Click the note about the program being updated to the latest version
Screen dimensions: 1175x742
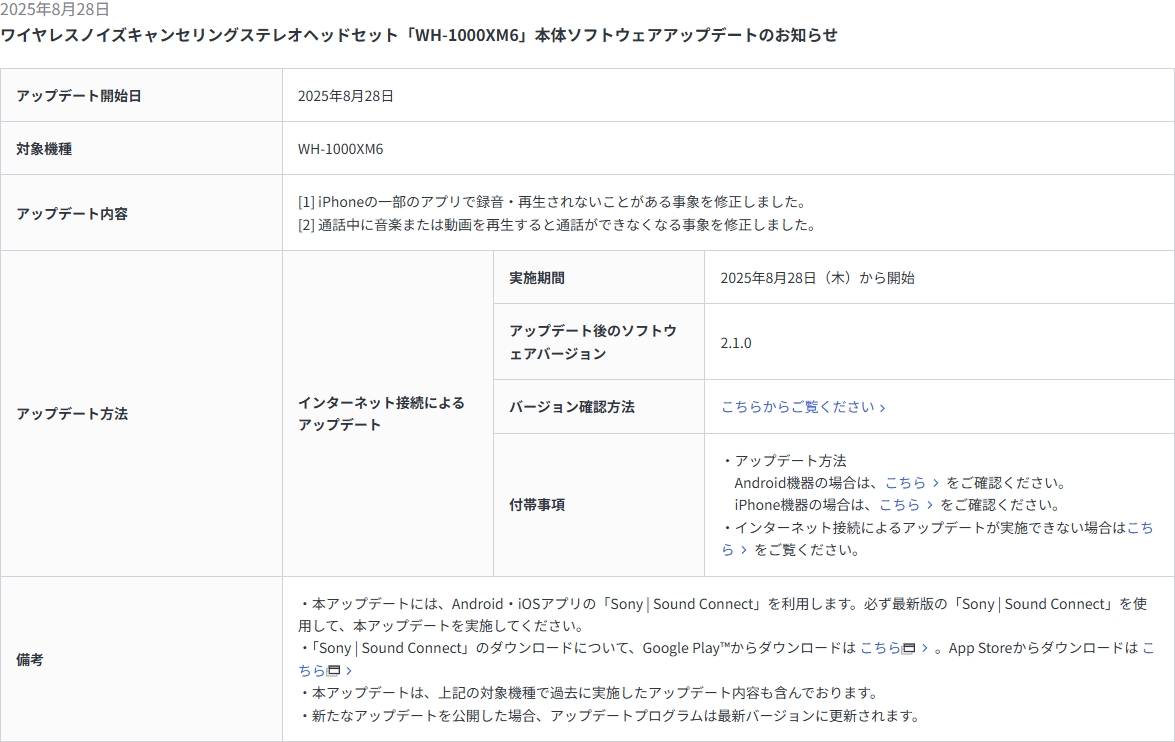pyautogui.click(x=609, y=716)
